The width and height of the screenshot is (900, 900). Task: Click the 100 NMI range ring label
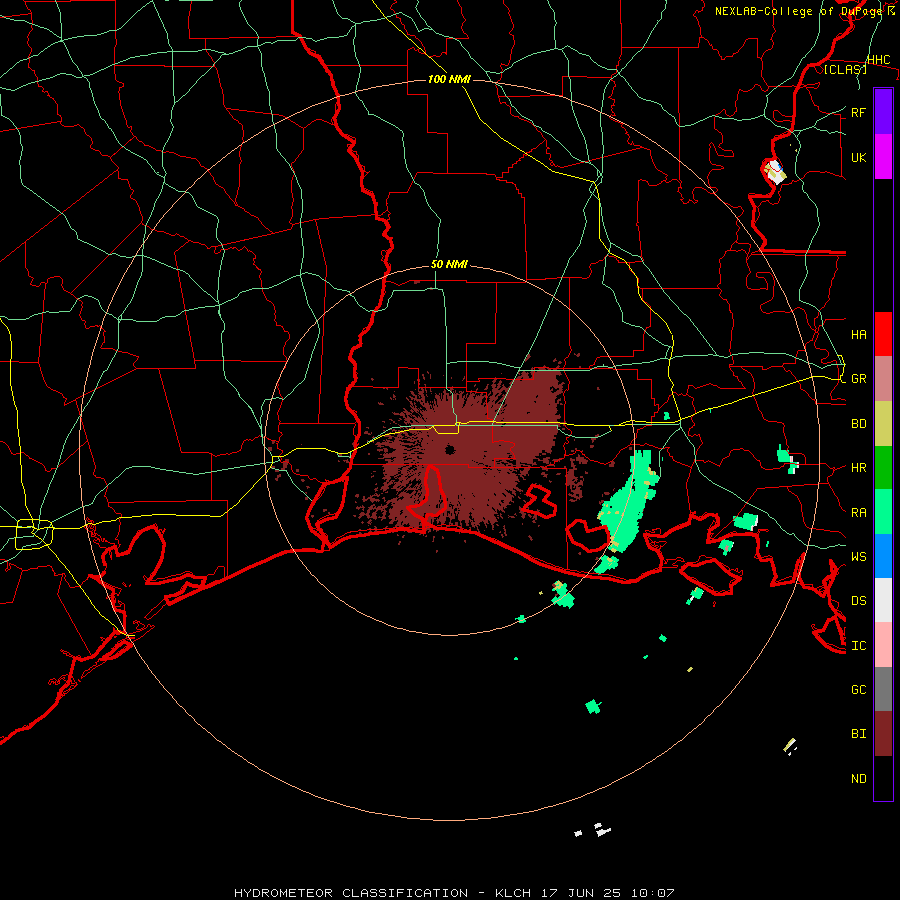449,79
